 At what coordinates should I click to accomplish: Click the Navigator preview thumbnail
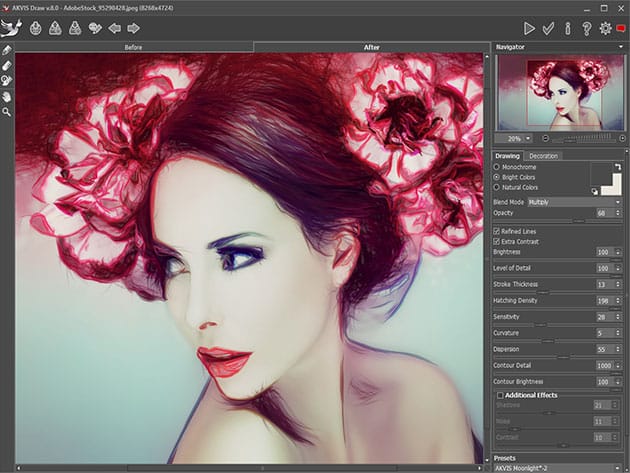(559, 92)
